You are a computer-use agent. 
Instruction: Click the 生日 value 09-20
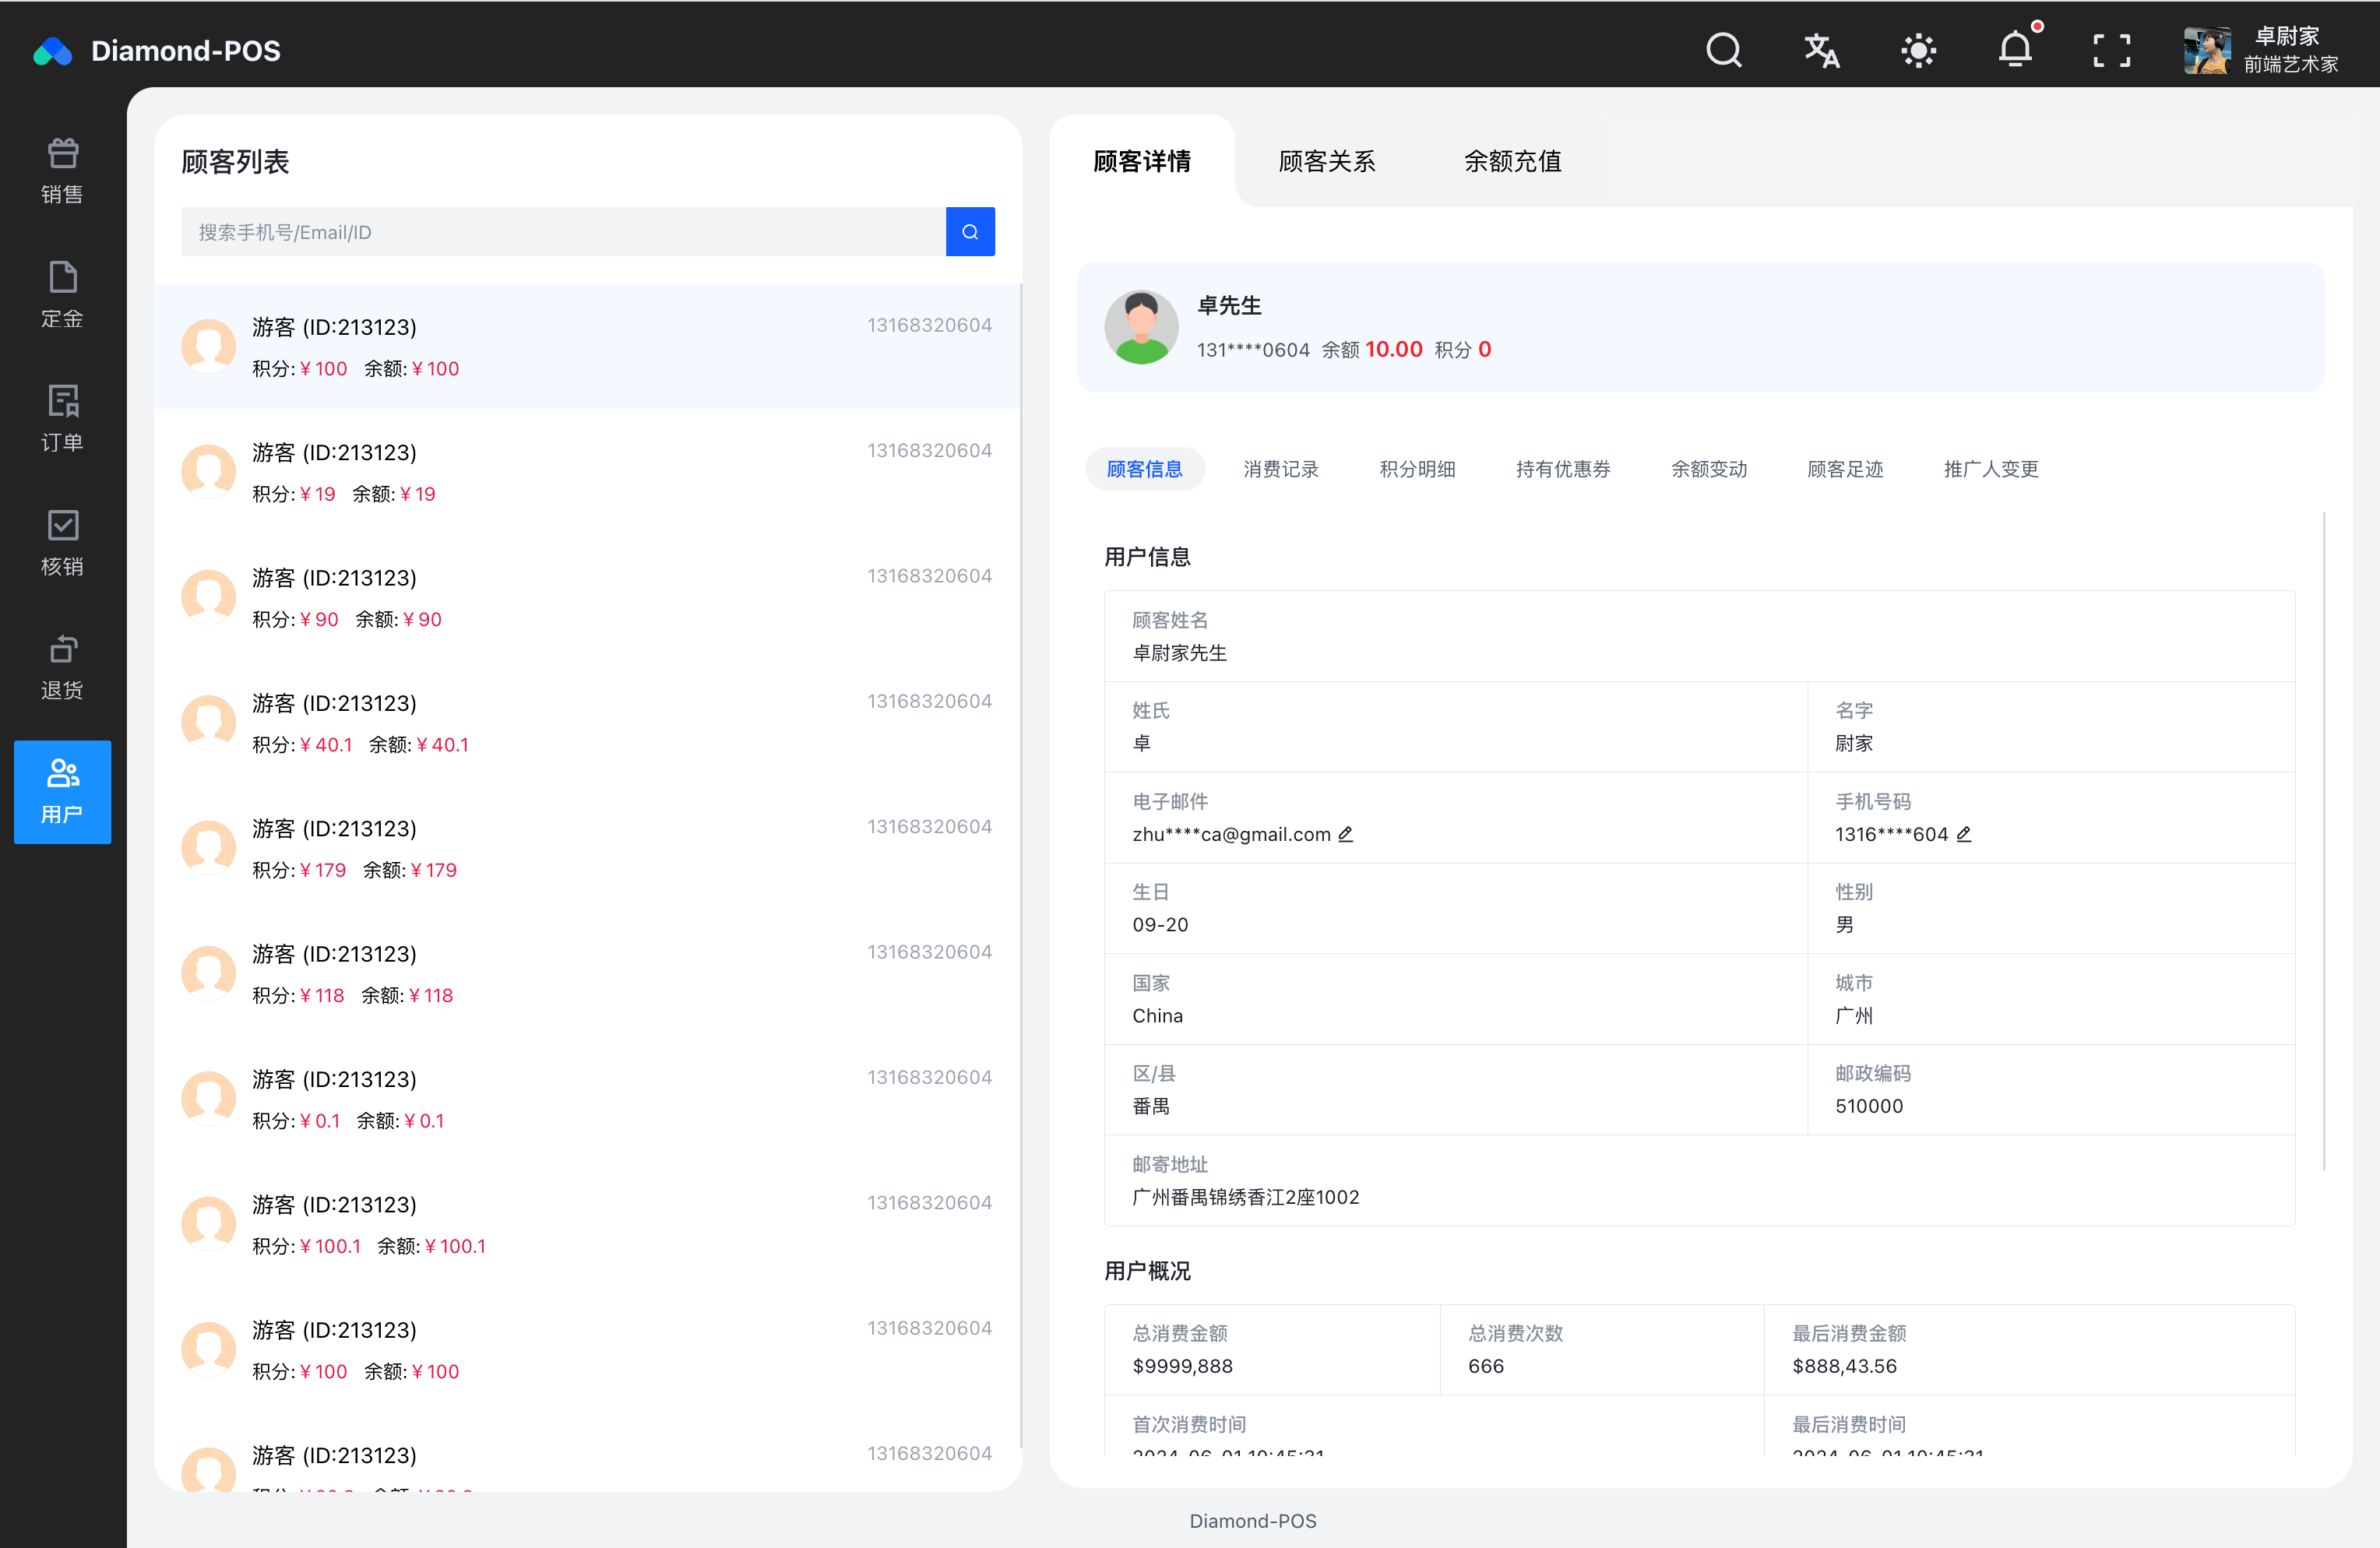[x=1160, y=925]
